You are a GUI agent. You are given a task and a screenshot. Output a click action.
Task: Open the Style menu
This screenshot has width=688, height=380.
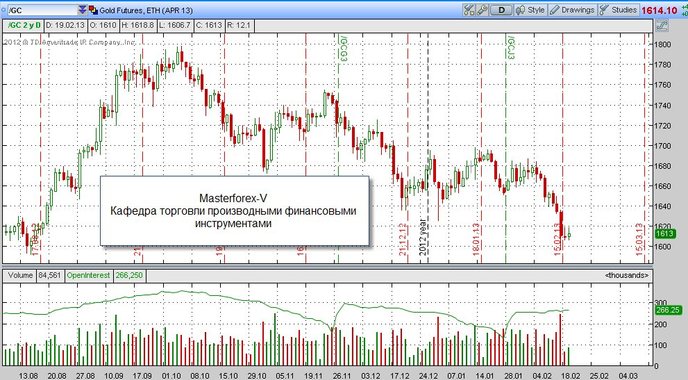[x=530, y=10]
